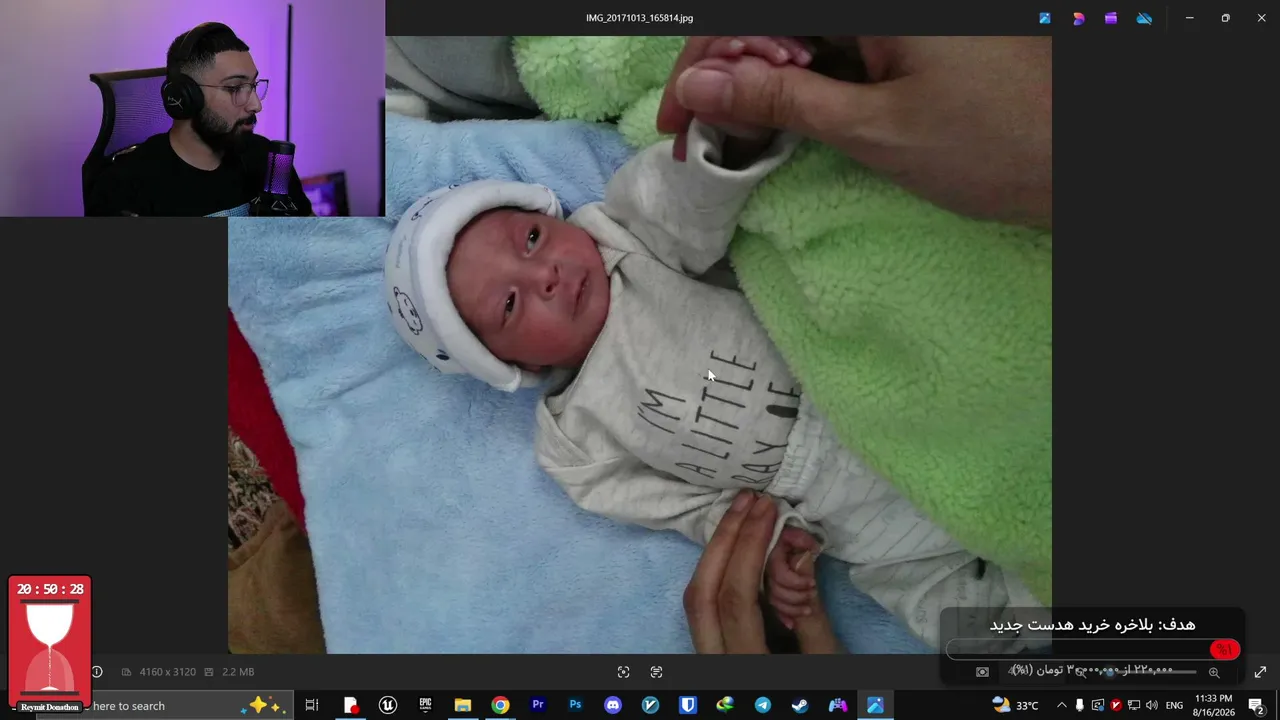Open Adobe Premiere Pro from the taskbar
Screen dimensions: 1280x720
(538, 705)
